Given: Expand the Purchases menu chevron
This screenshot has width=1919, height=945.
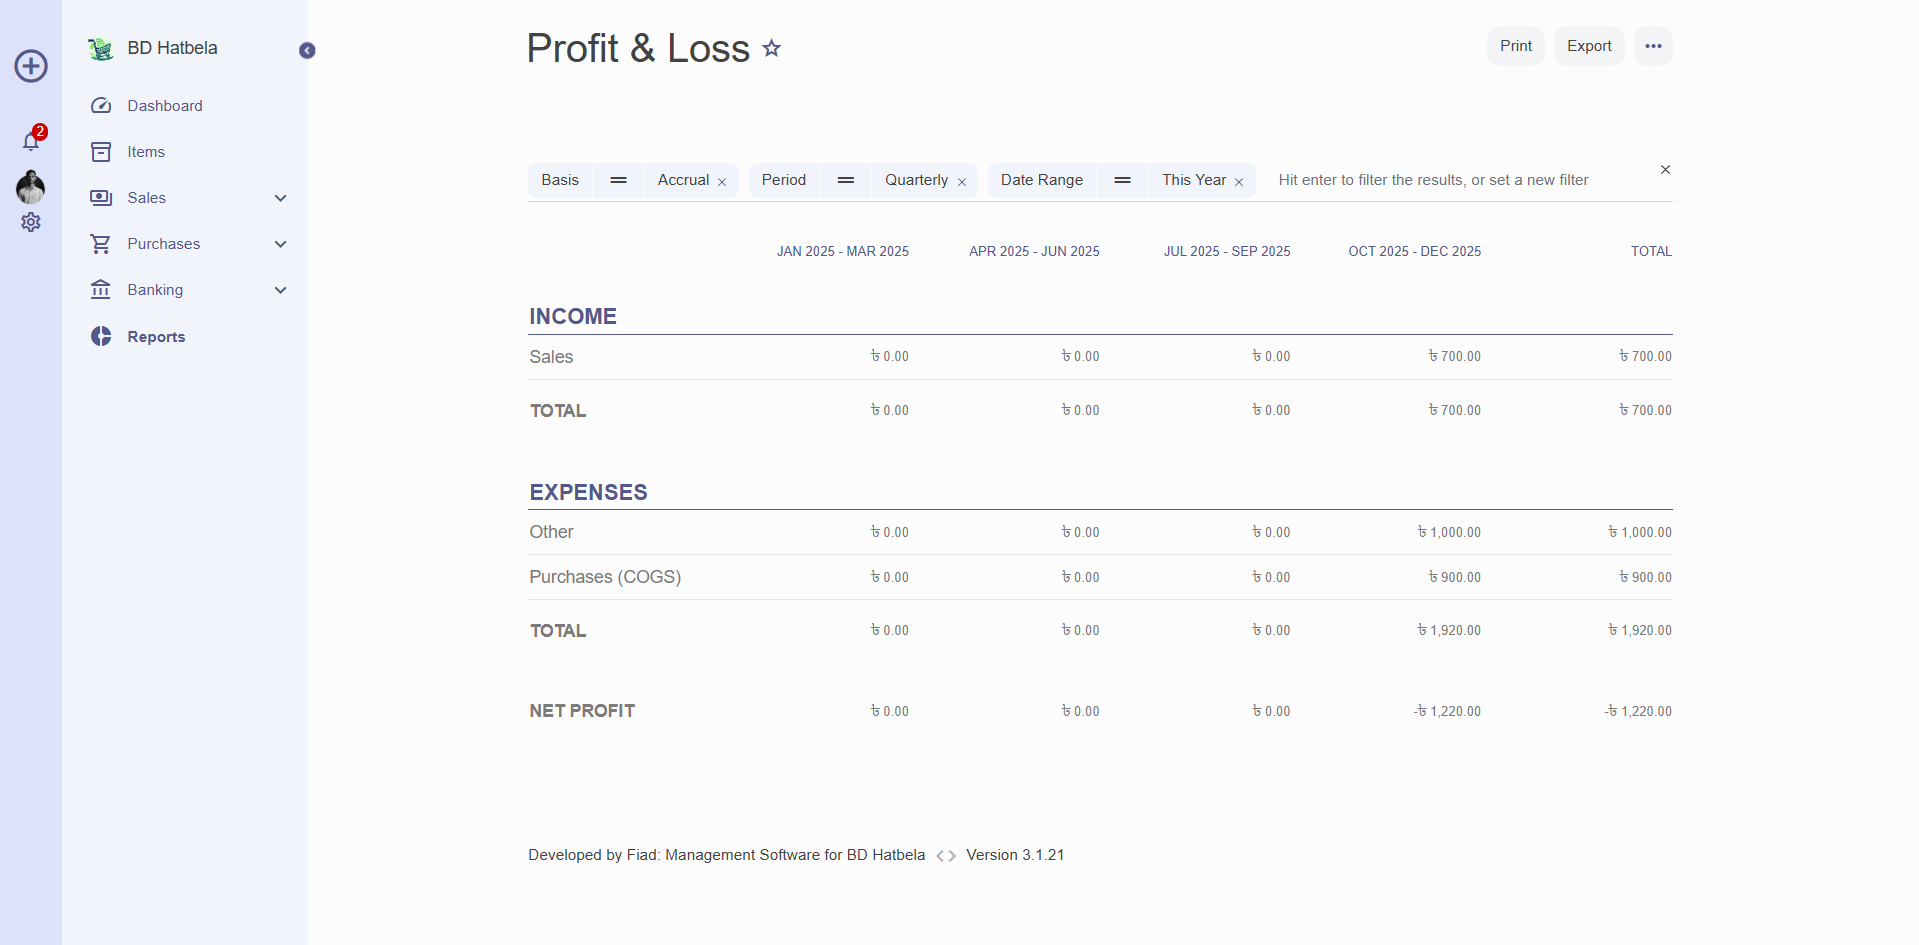Looking at the screenshot, I should [x=281, y=244].
